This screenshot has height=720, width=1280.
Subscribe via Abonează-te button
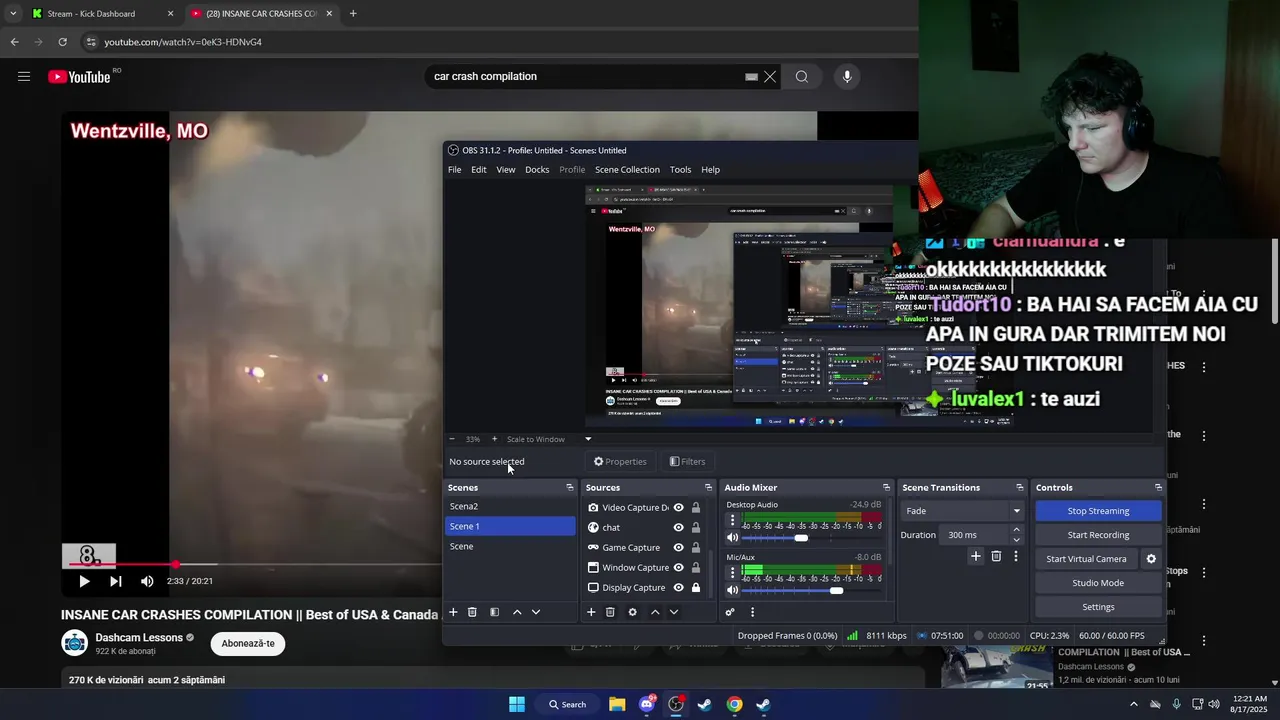click(248, 643)
